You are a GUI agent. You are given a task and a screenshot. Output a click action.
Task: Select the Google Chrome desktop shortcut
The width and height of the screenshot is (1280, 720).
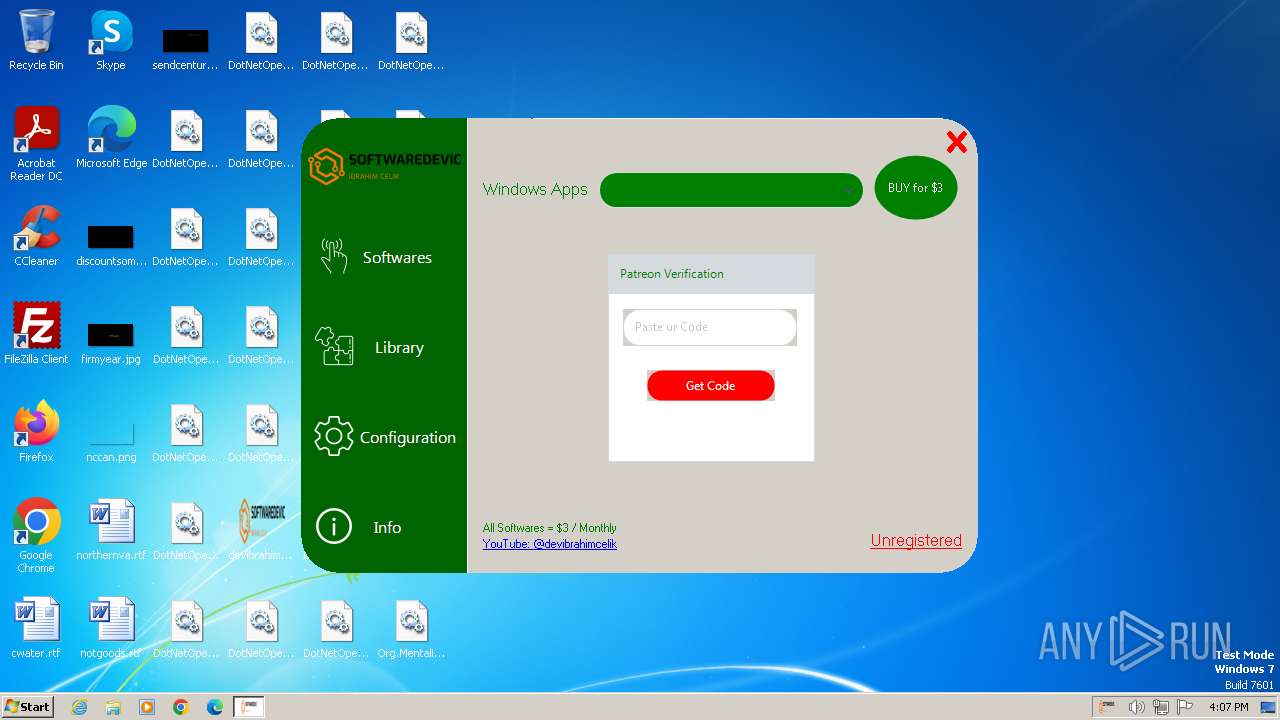tap(36, 537)
